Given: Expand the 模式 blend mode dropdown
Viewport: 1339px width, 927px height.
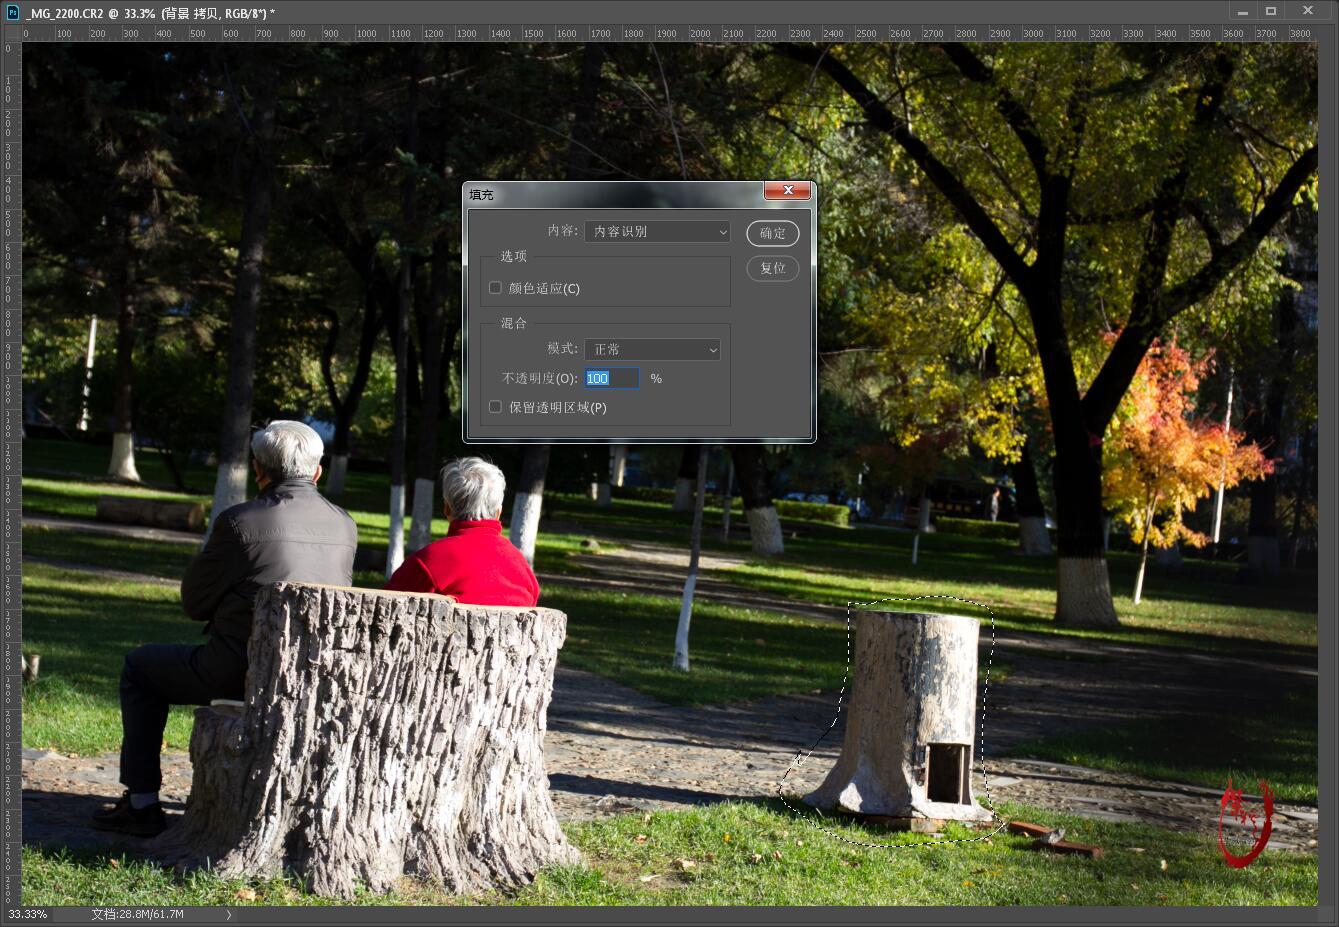Looking at the screenshot, I should (x=652, y=349).
